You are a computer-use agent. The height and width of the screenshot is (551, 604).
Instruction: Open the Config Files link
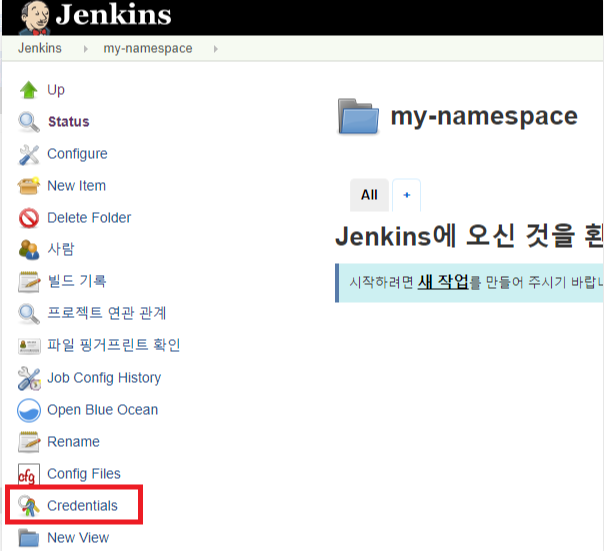click(84, 474)
